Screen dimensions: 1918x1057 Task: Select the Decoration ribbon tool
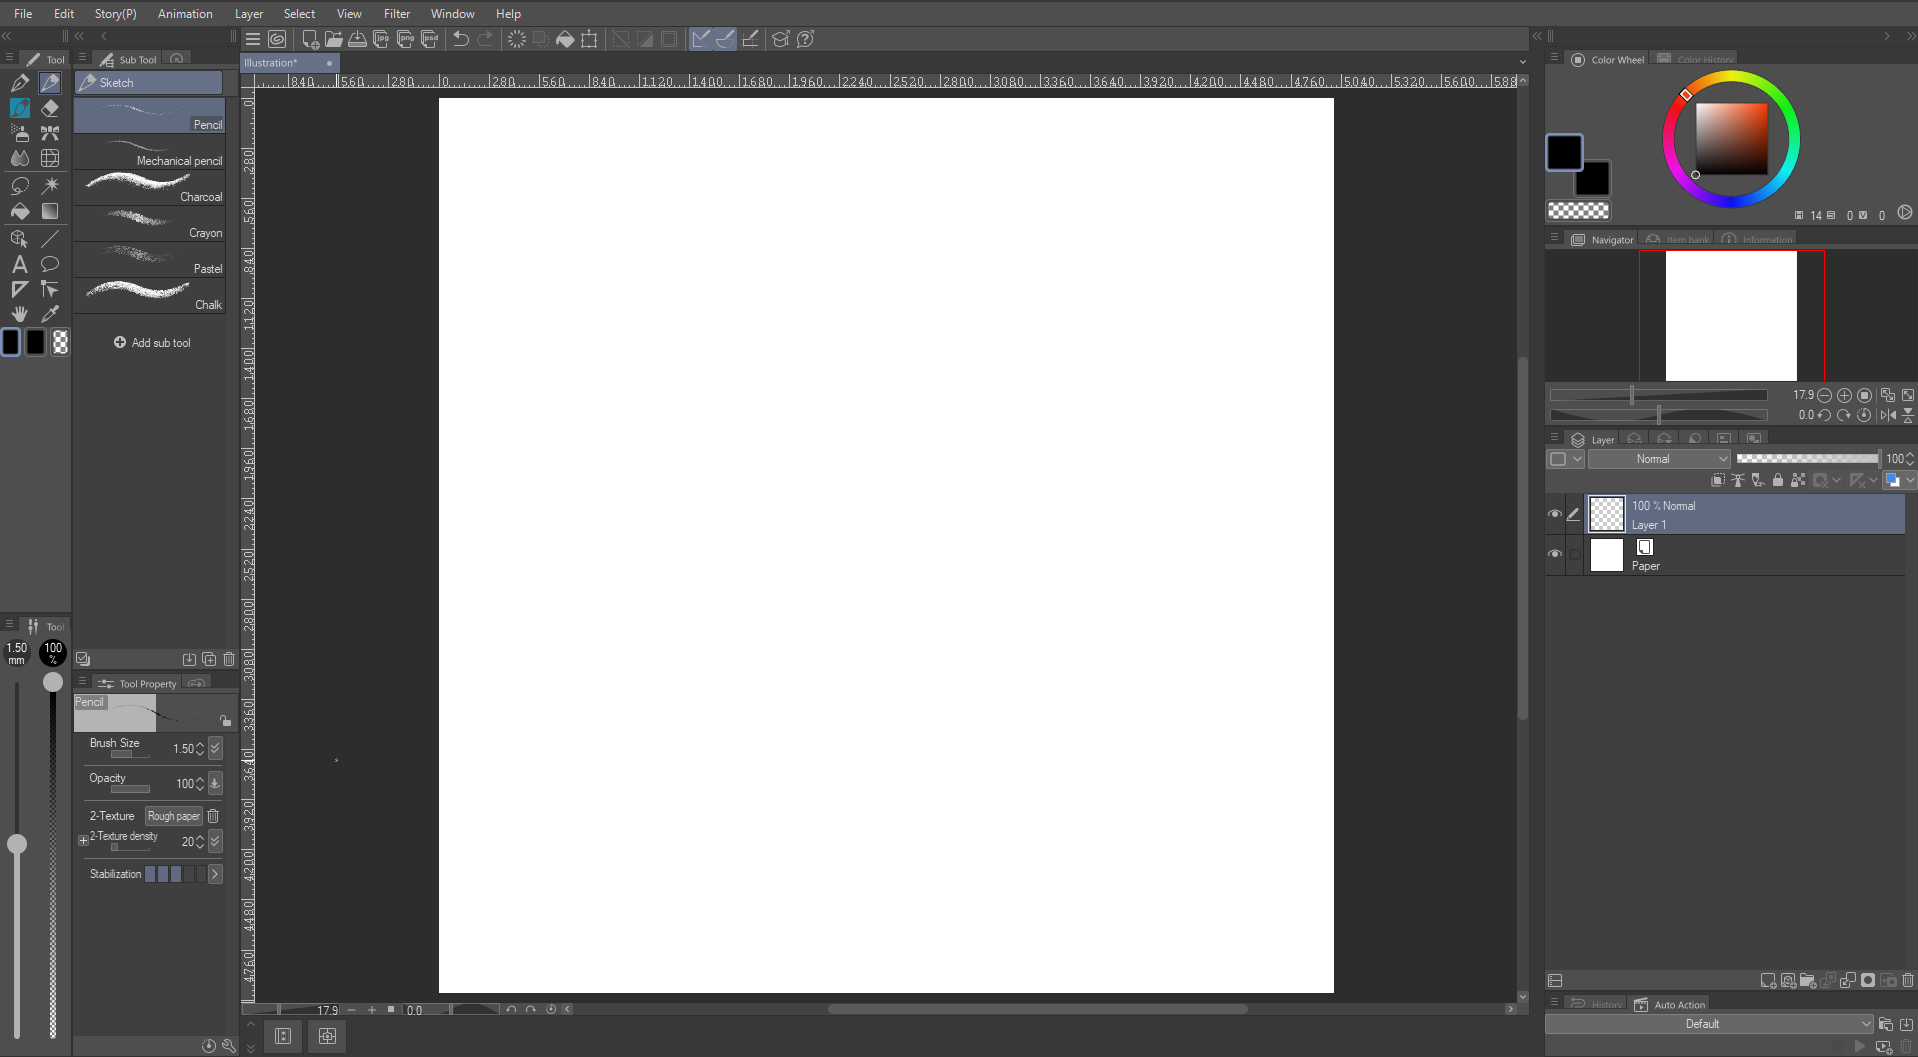[50, 133]
